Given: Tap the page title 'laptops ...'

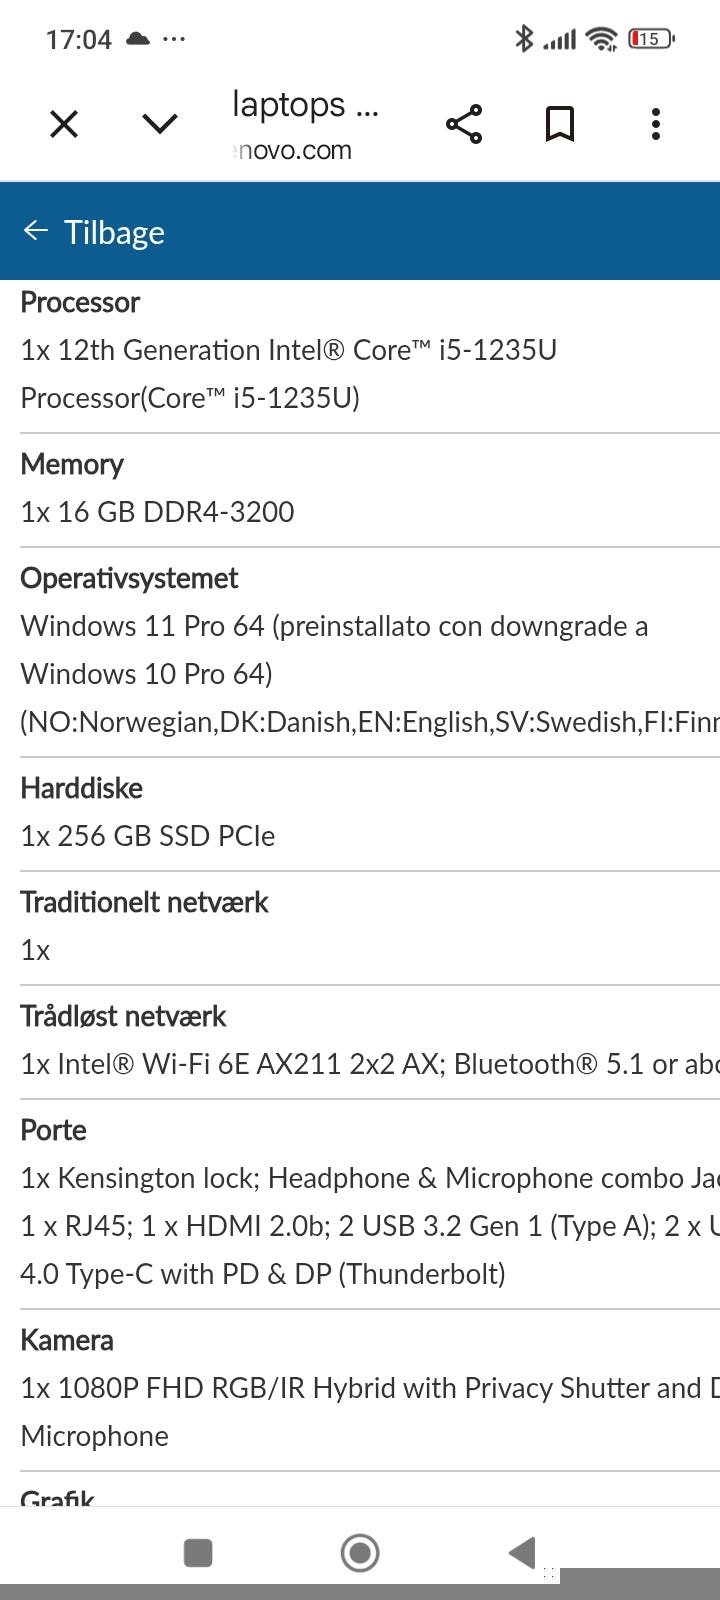Looking at the screenshot, I should [x=305, y=104].
